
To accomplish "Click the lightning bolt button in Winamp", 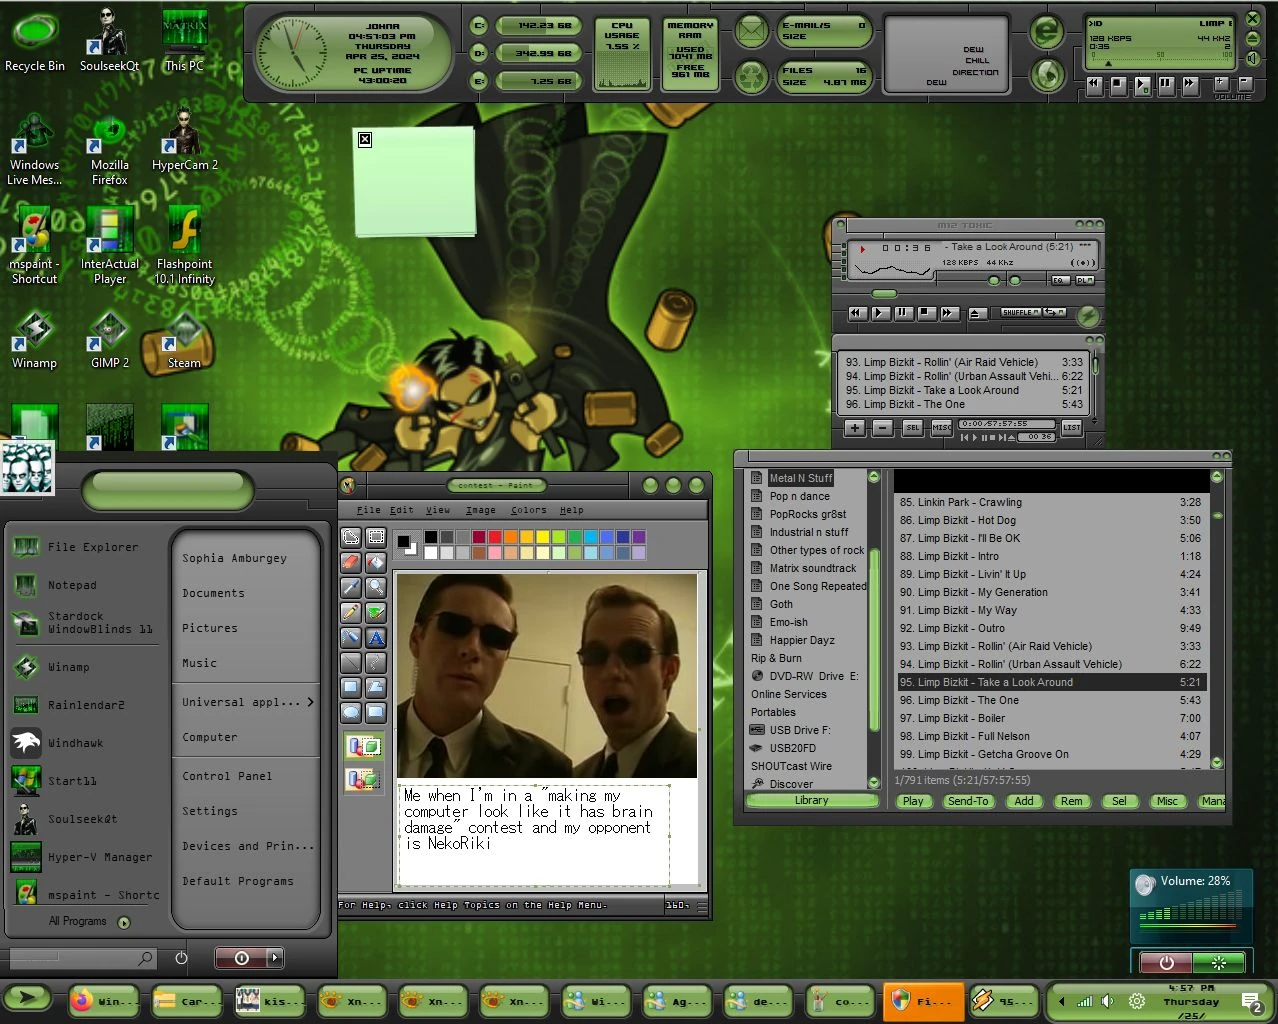I will pyautogui.click(x=1087, y=316).
